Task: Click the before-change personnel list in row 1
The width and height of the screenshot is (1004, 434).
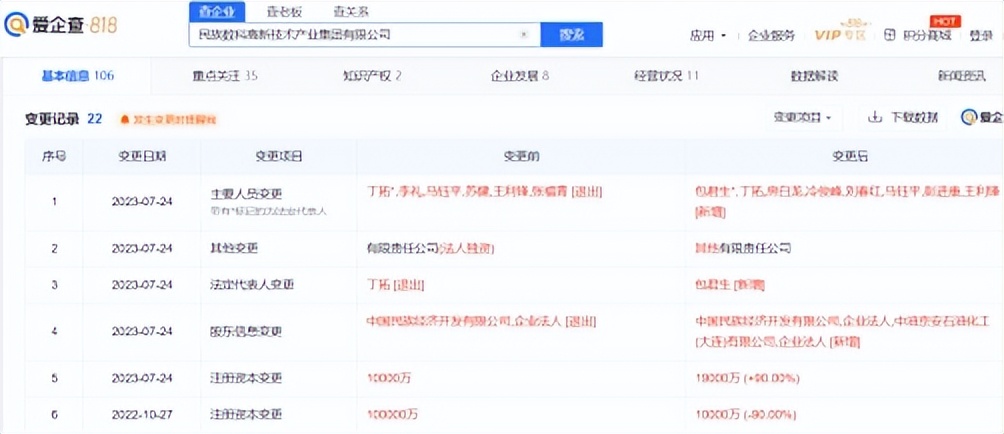Action: point(483,192)
